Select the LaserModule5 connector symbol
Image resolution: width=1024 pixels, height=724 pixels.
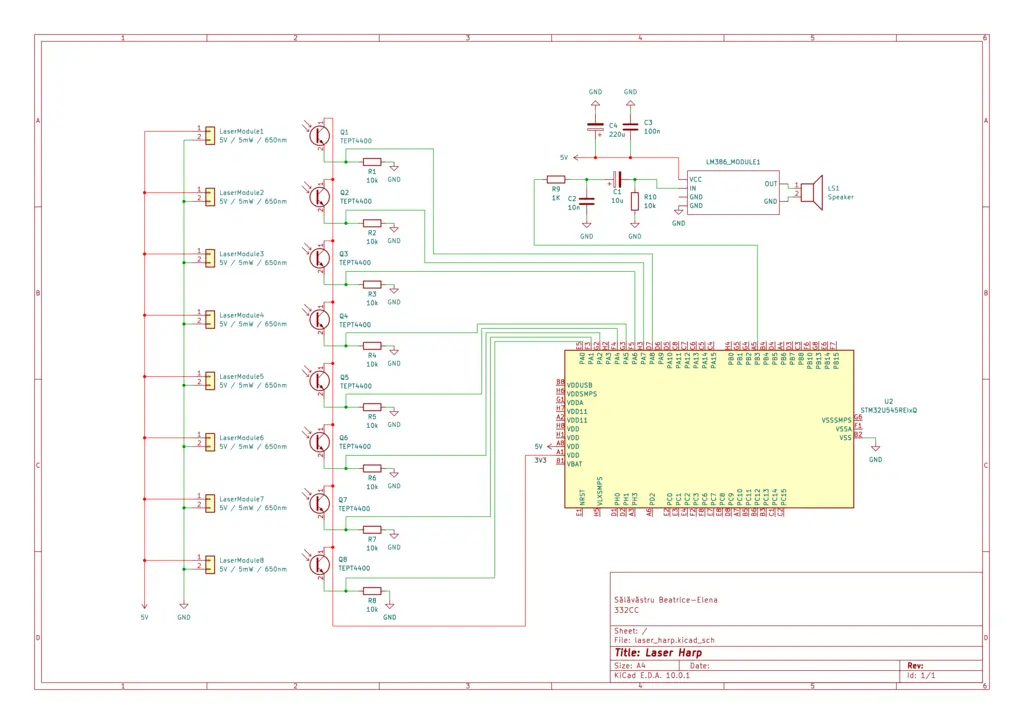pyautogui.click(x=210, y=381)
